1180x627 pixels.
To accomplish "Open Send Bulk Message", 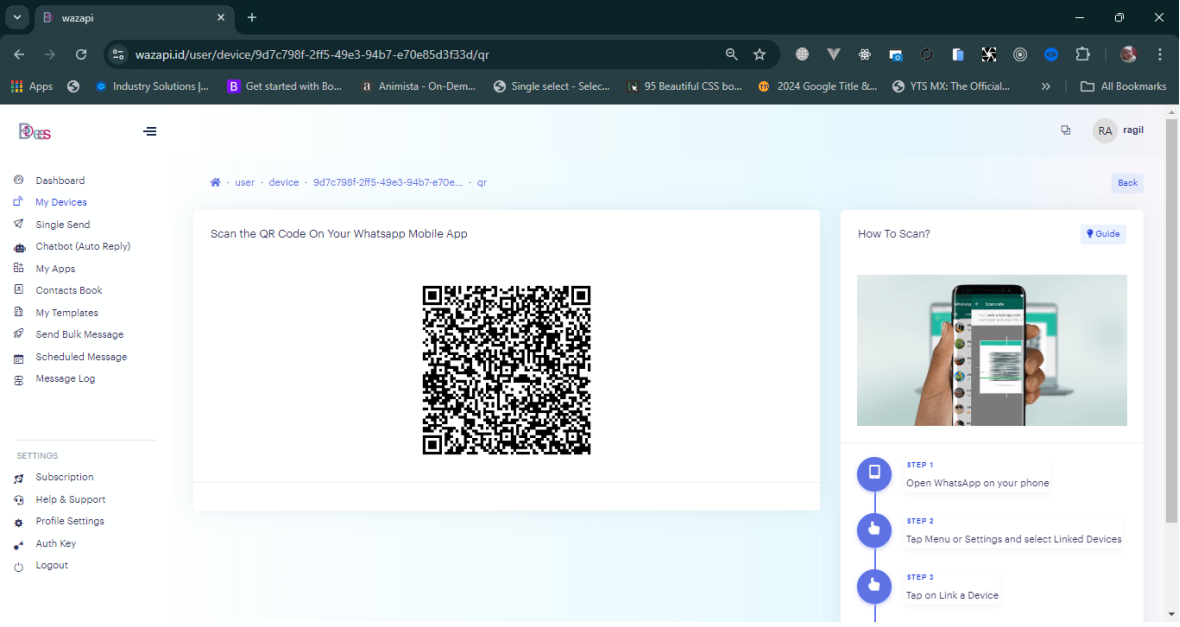I will [x=79, y=335].
